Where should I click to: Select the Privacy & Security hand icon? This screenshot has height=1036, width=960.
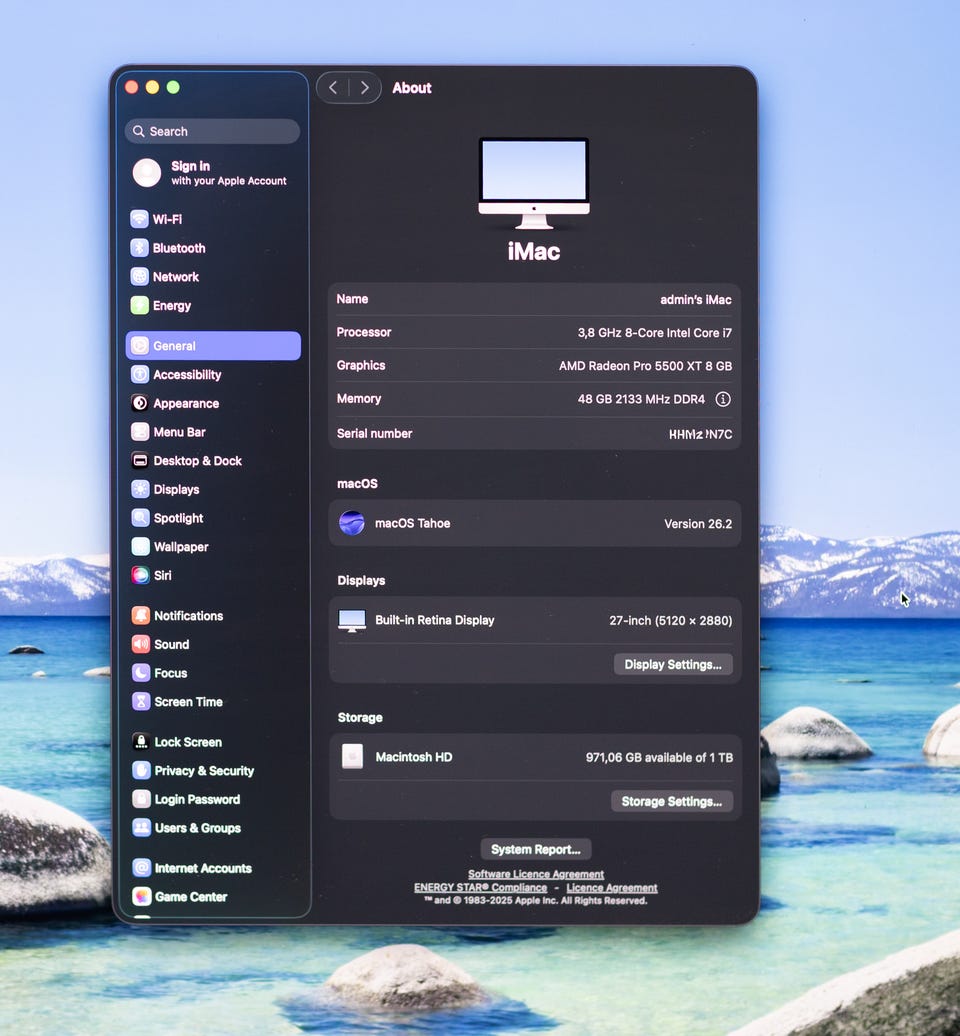(x=141, y=770)
